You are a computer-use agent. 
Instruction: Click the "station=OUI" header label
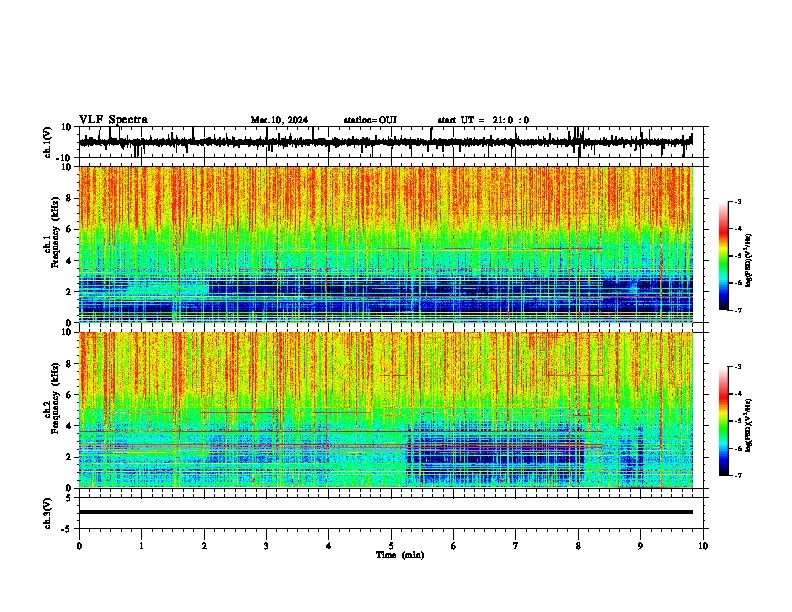pyautogui.click(x=370, y=120)
